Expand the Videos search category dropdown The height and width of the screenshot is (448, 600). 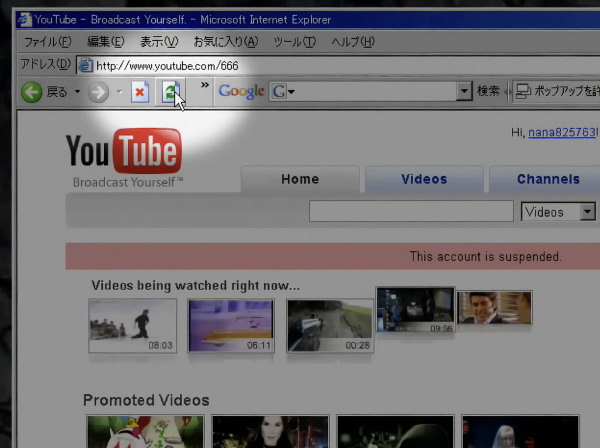pyautogui.click(x=587, y=212)
